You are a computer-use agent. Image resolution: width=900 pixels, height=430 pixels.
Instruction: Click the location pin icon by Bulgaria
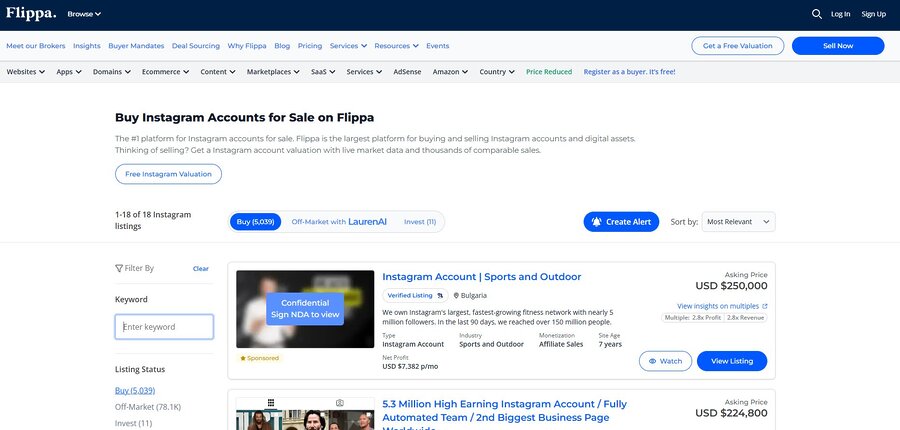[456, 296]
